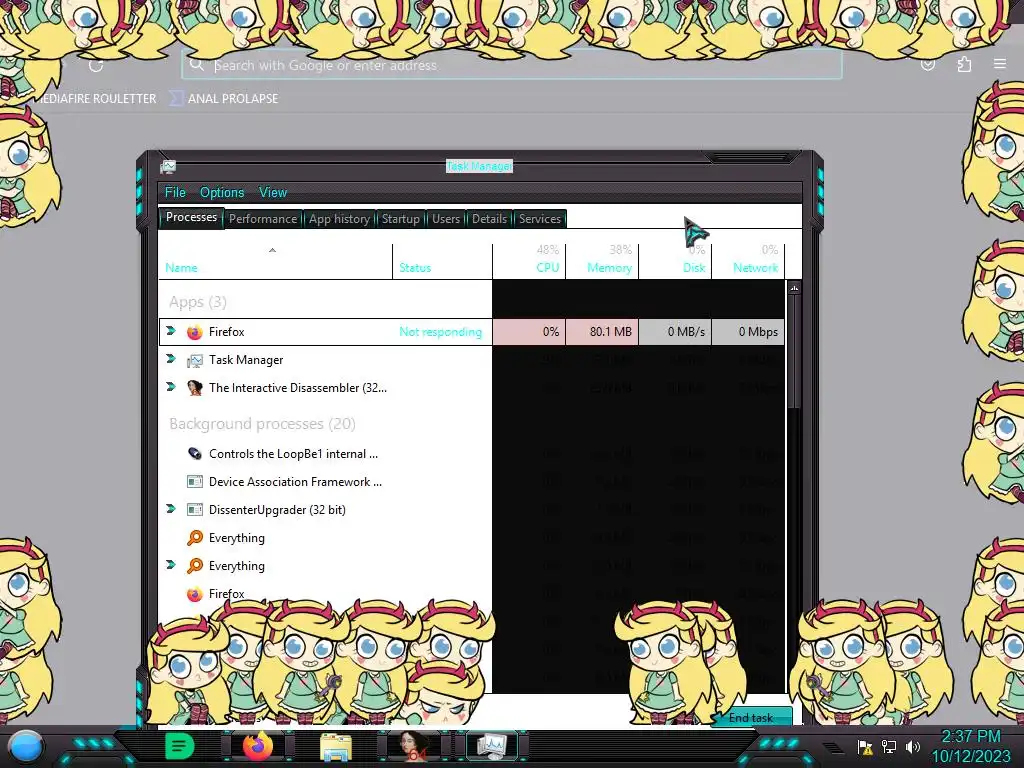This screenshot has height=768, width=1024.
Task: Click Firefox icon in Apps list
Action: pos(195,332)
